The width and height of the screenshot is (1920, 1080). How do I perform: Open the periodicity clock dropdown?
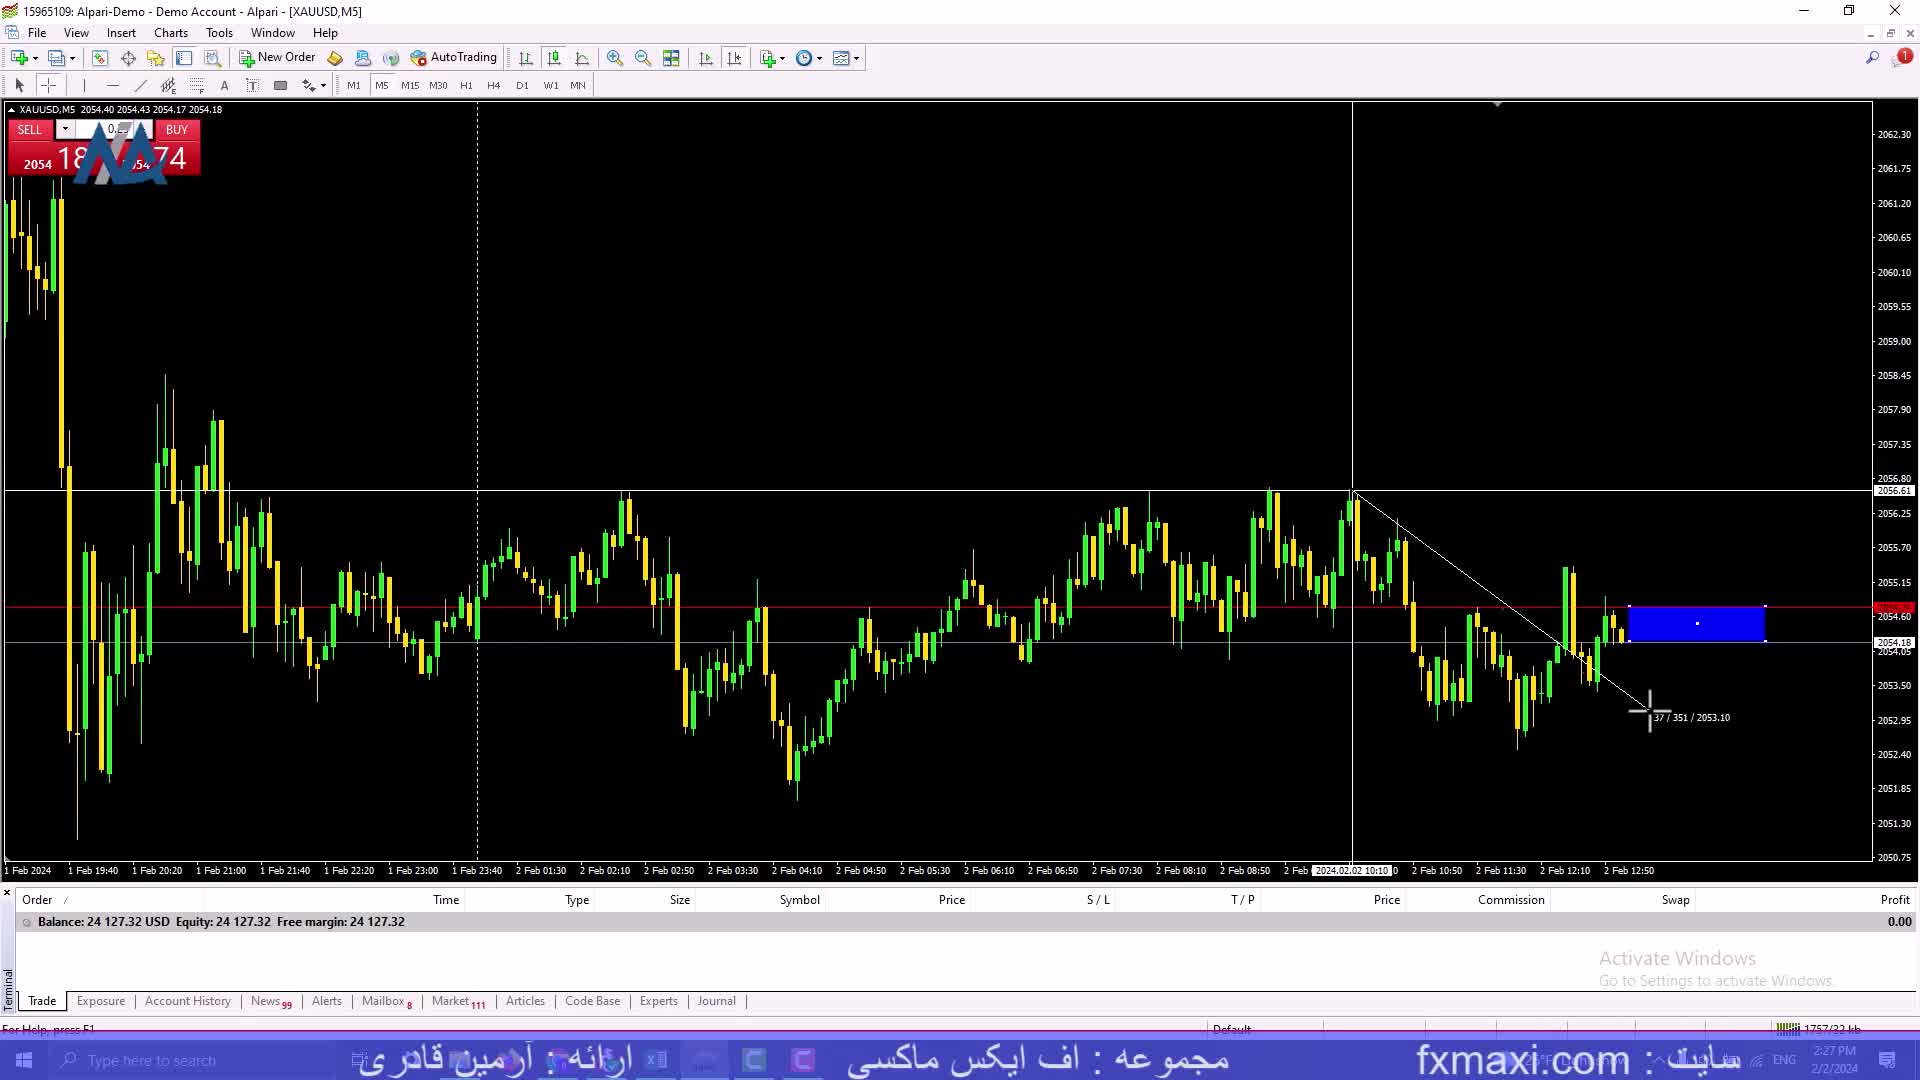820,58
